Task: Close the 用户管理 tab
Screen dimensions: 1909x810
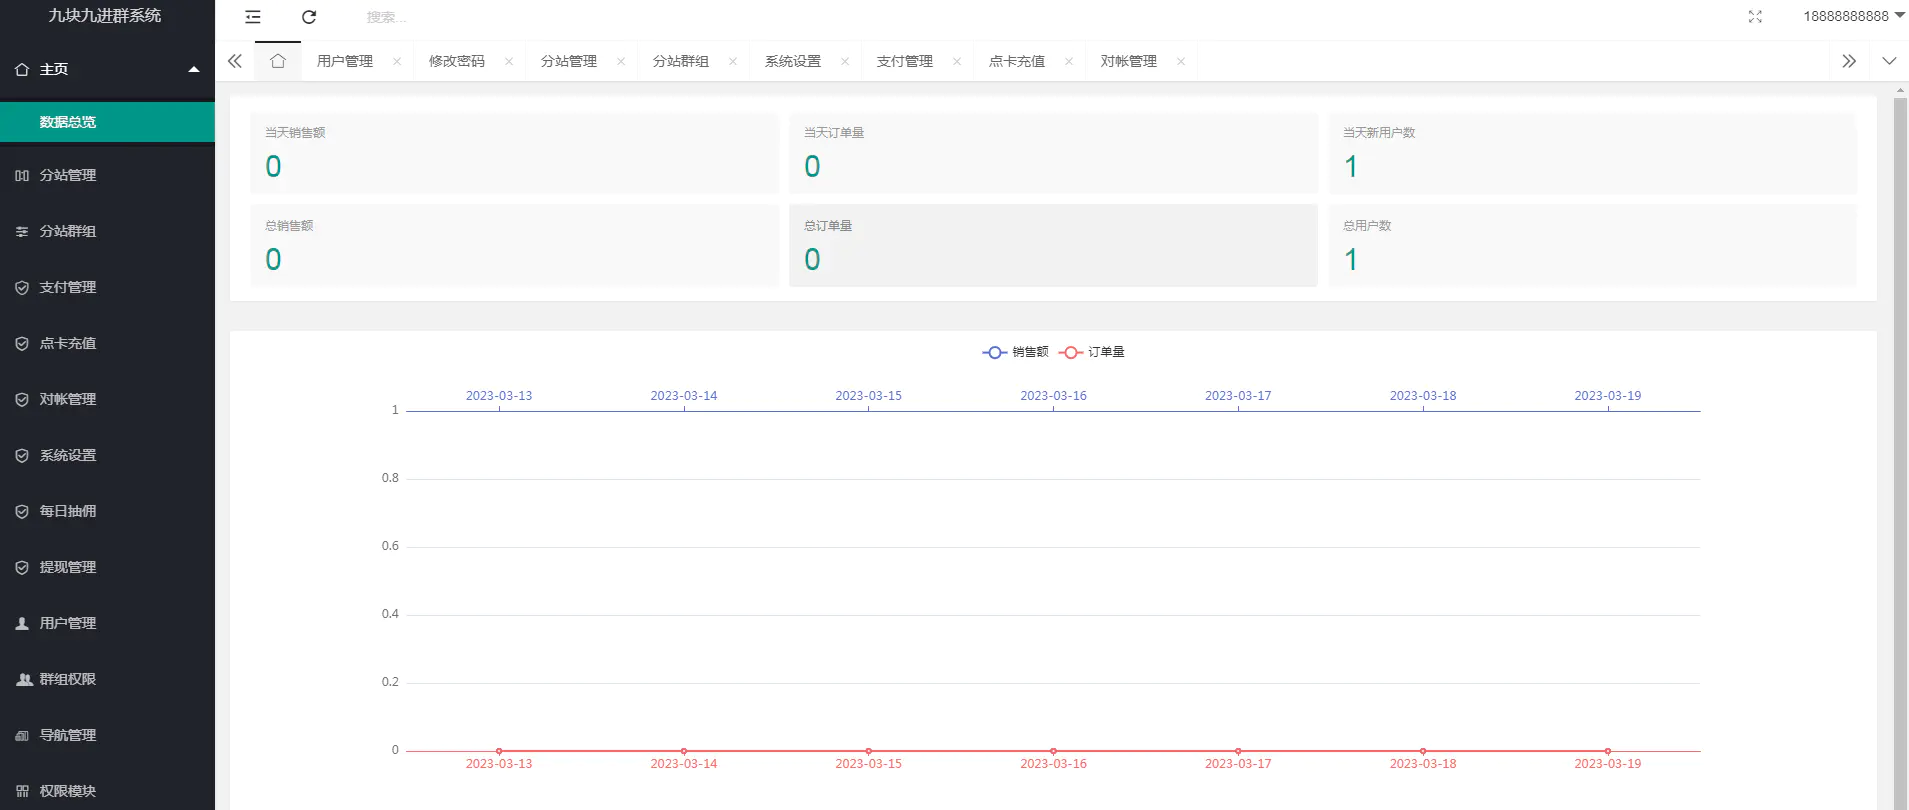Action: [x=397, y=62]
